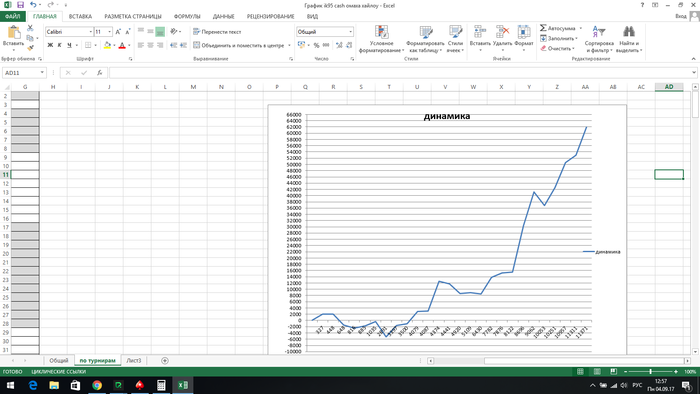Expand the number format dropdown
This screenshot has width=700, height=394.
pyautogui.click(x=350, y=32)
